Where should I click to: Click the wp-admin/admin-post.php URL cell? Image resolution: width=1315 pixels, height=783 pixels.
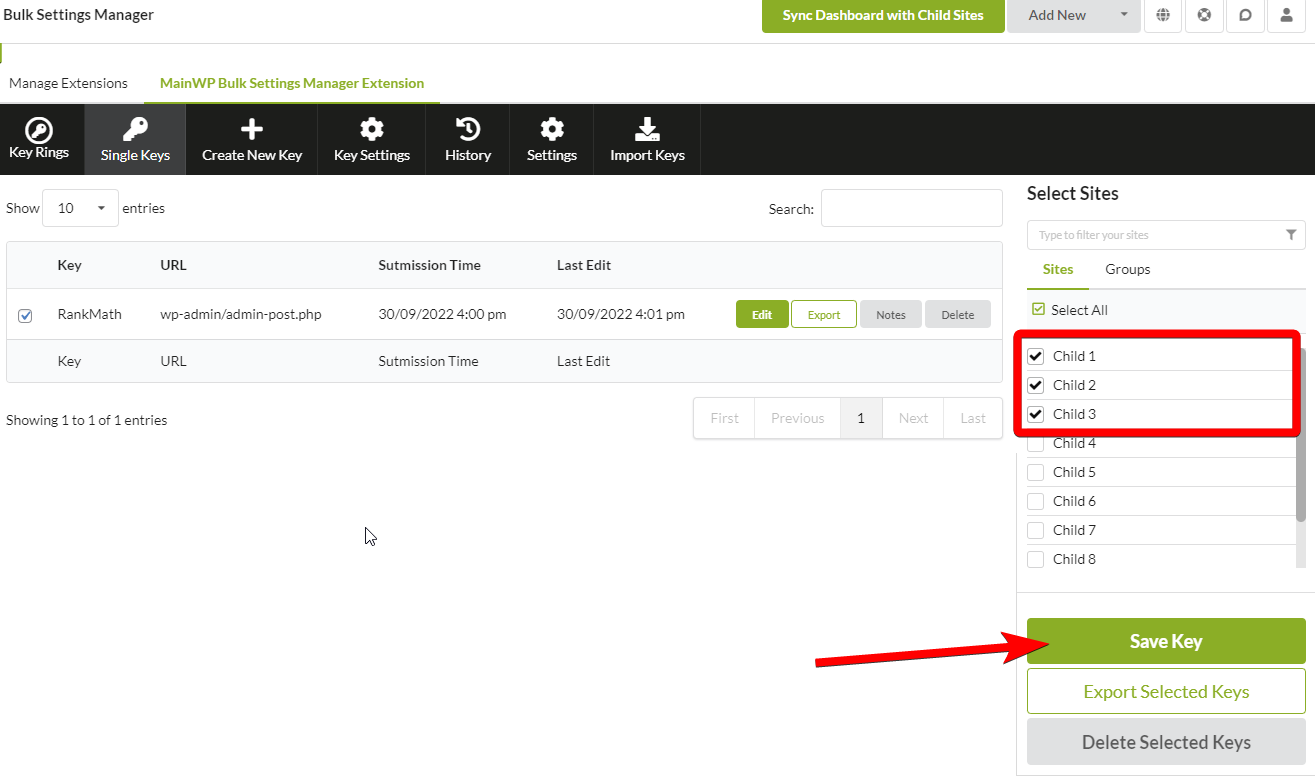(x=241, y=314)
